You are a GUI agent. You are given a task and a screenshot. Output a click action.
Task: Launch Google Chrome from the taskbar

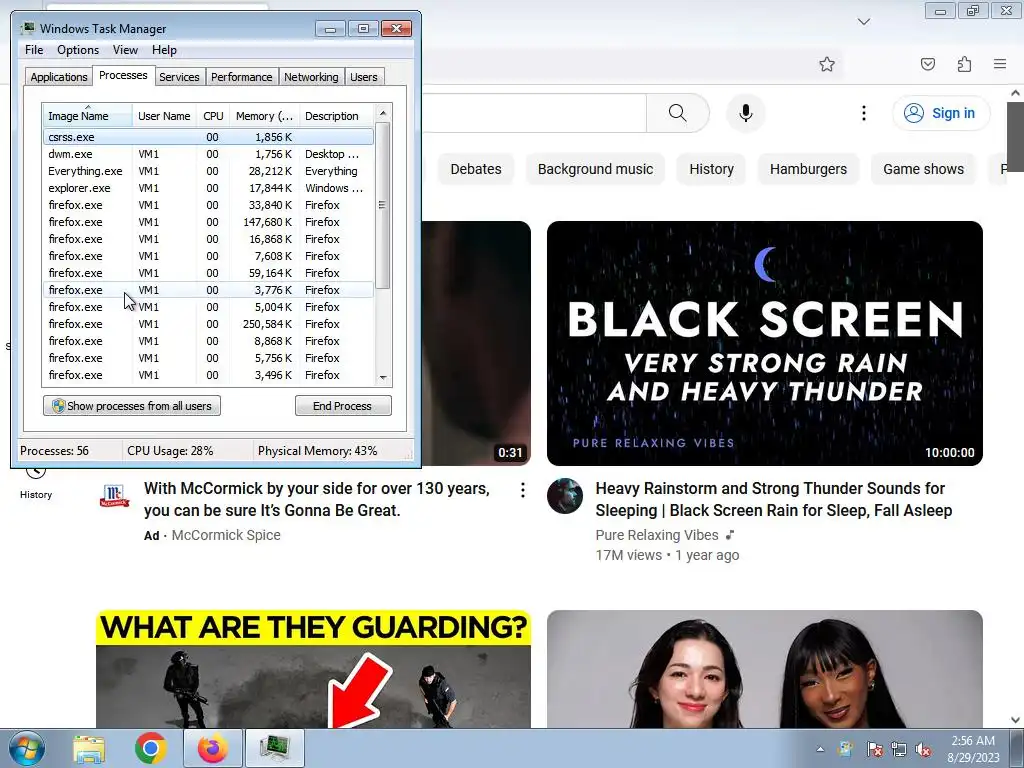coord(150,748)
